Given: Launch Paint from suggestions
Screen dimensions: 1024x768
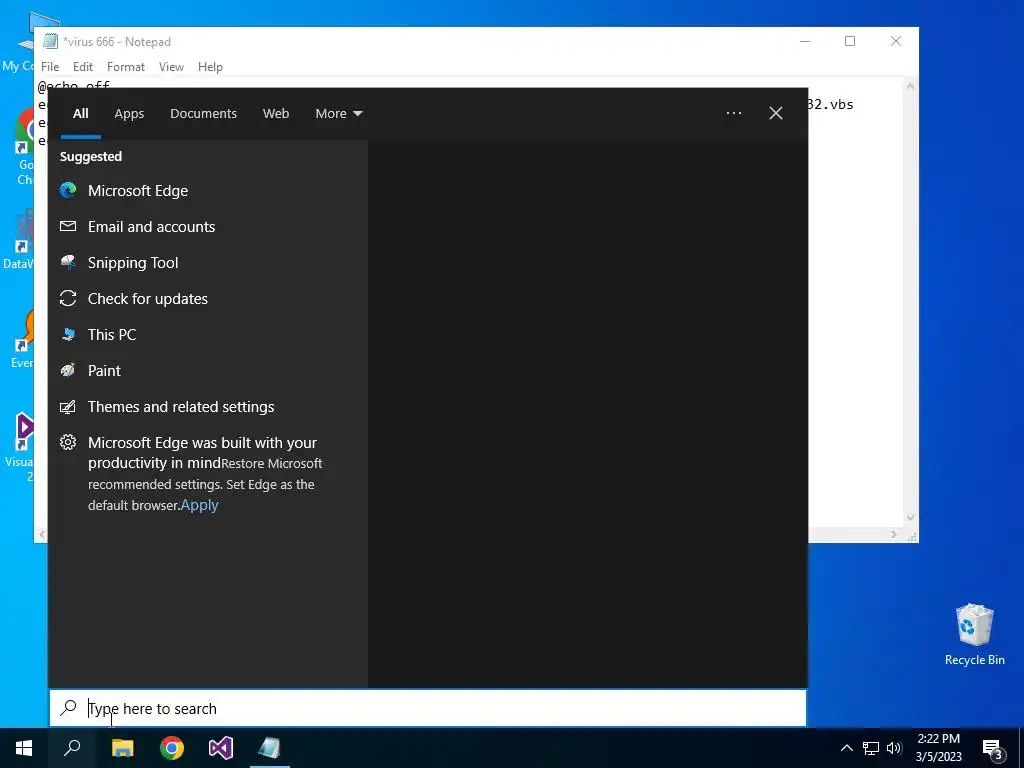Looking at the screenshot, I should tap(208, 370).
